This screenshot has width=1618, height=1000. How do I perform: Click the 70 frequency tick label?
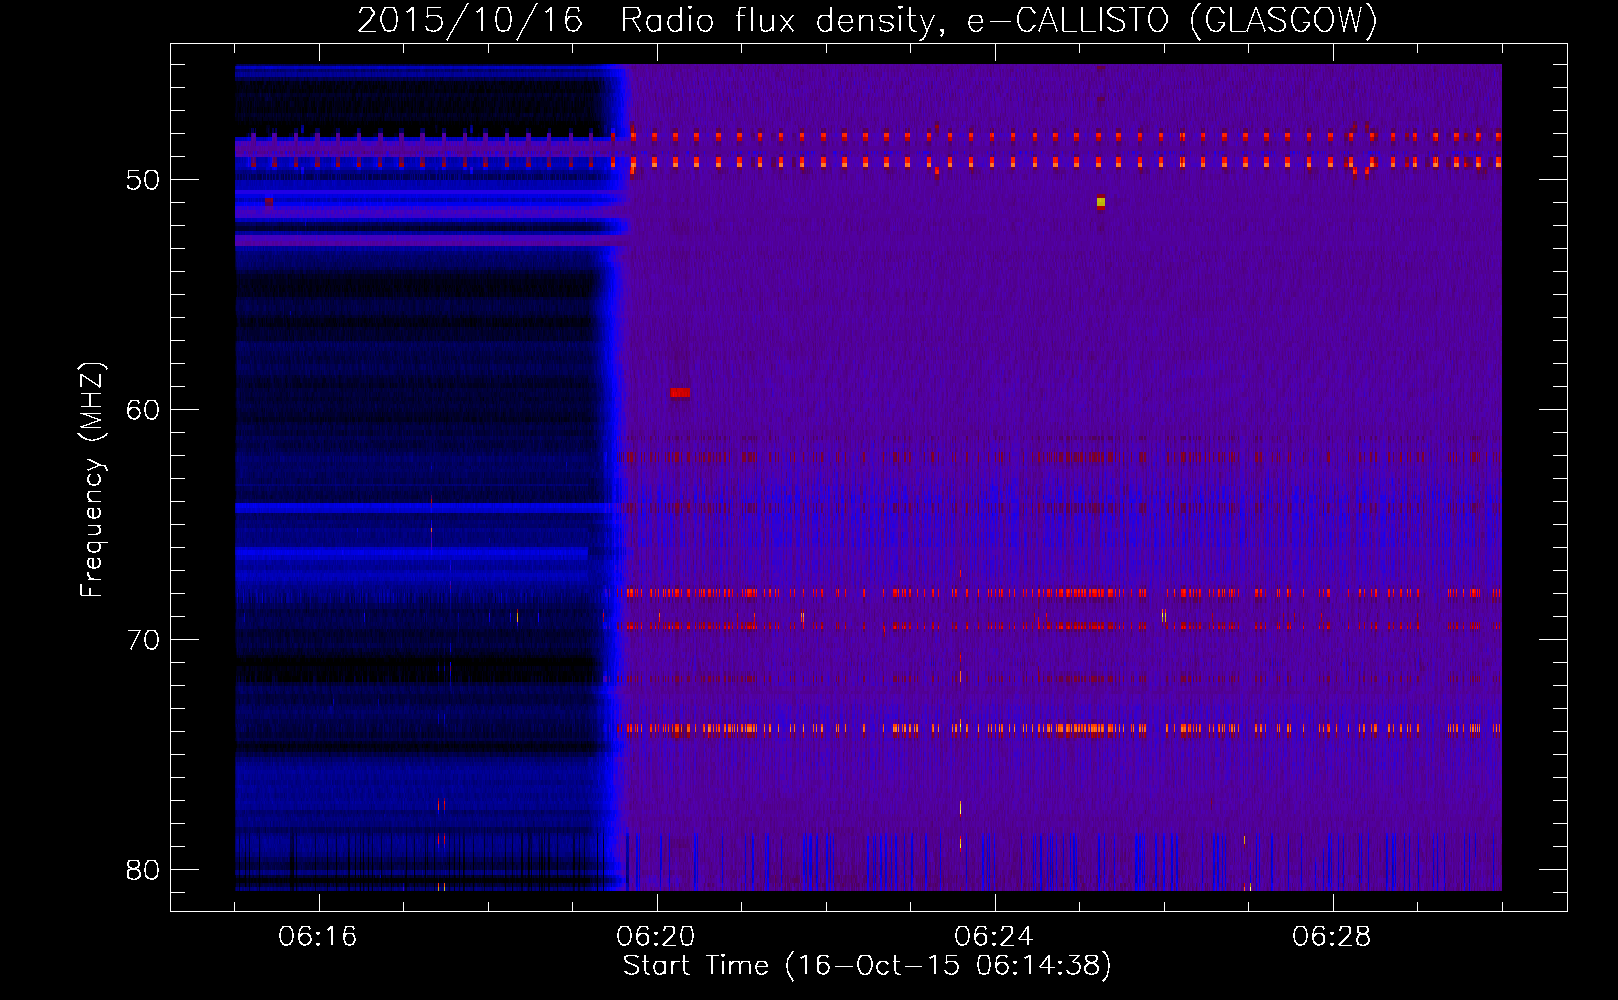(143, 640)
